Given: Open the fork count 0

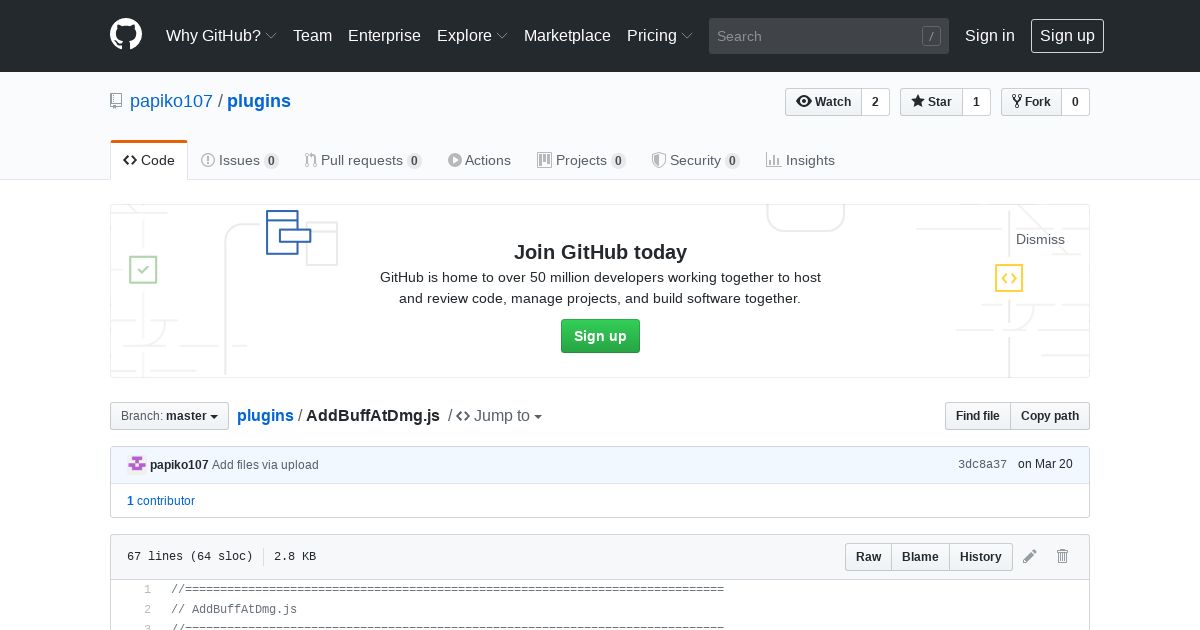Looking at the screenshot, I should tap(1075, 102).
